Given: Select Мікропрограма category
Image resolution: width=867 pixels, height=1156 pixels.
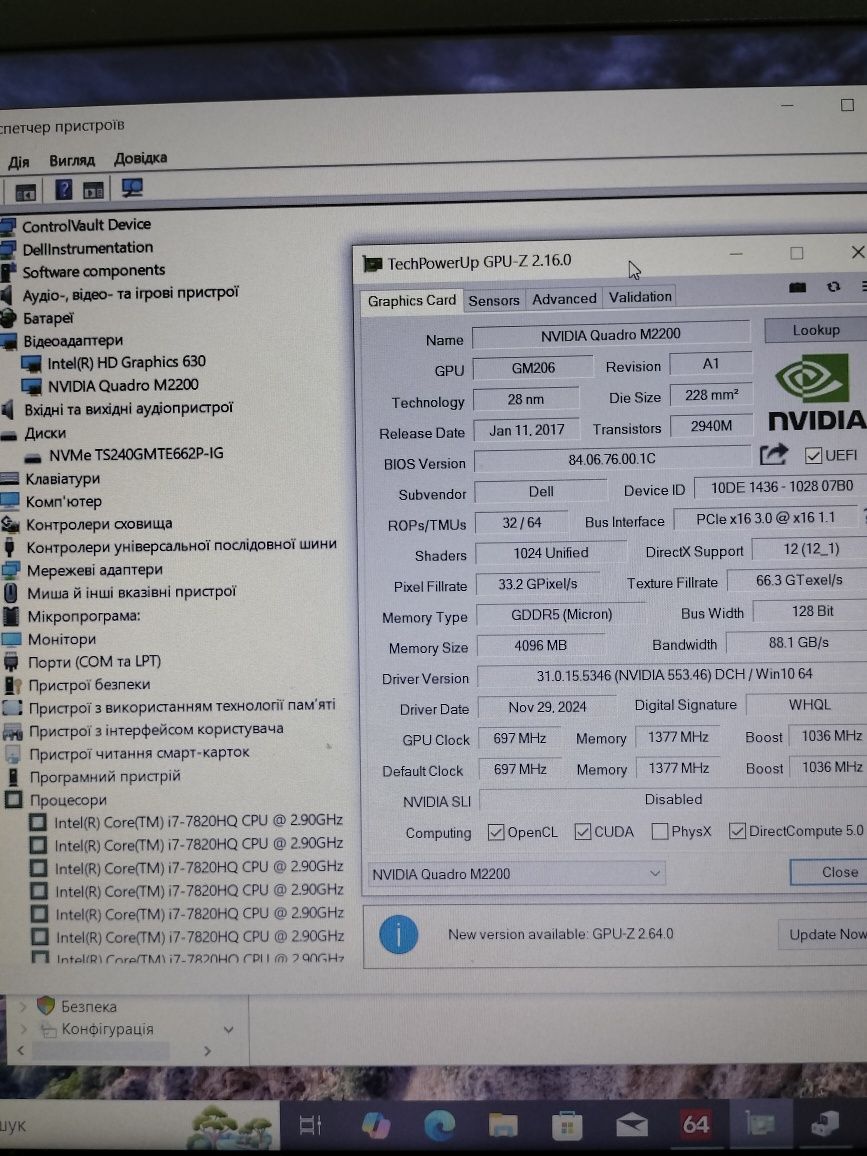Looking at the screenshot, I should (x=83, y=616).
